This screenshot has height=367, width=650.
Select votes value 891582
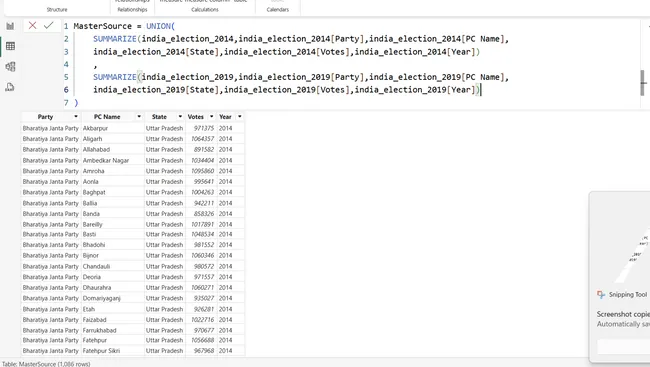pos(204,149)
